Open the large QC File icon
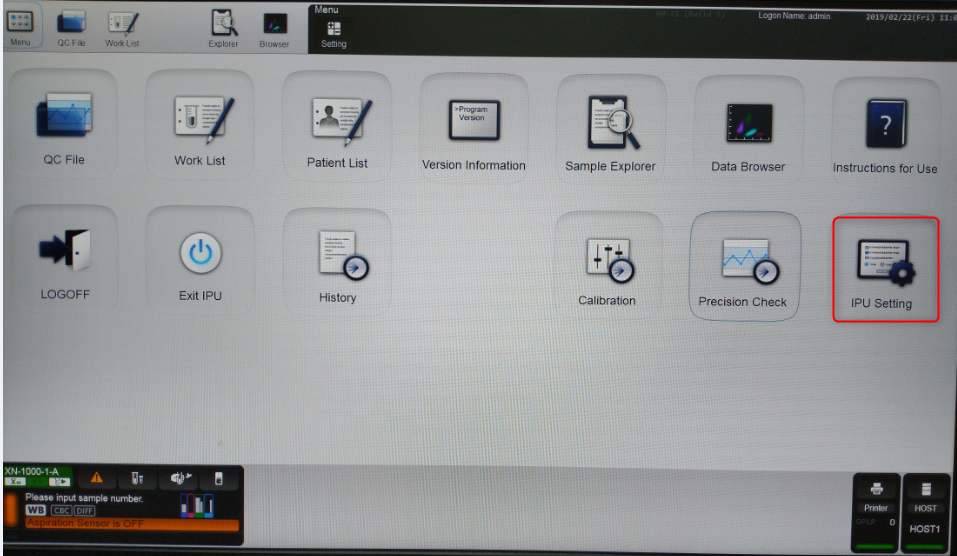Screen dimensions: 957x556 pyautogui.click(x=63, y=118)
